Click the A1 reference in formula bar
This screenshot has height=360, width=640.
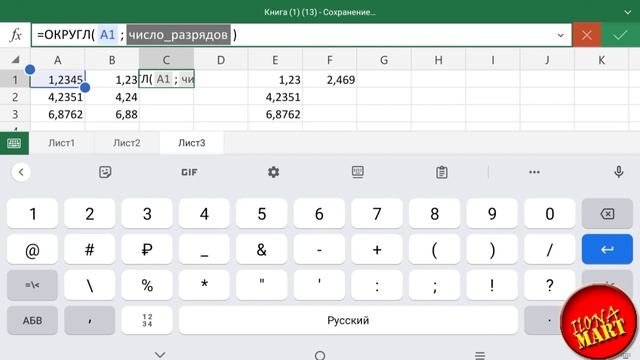coord(108,35)
